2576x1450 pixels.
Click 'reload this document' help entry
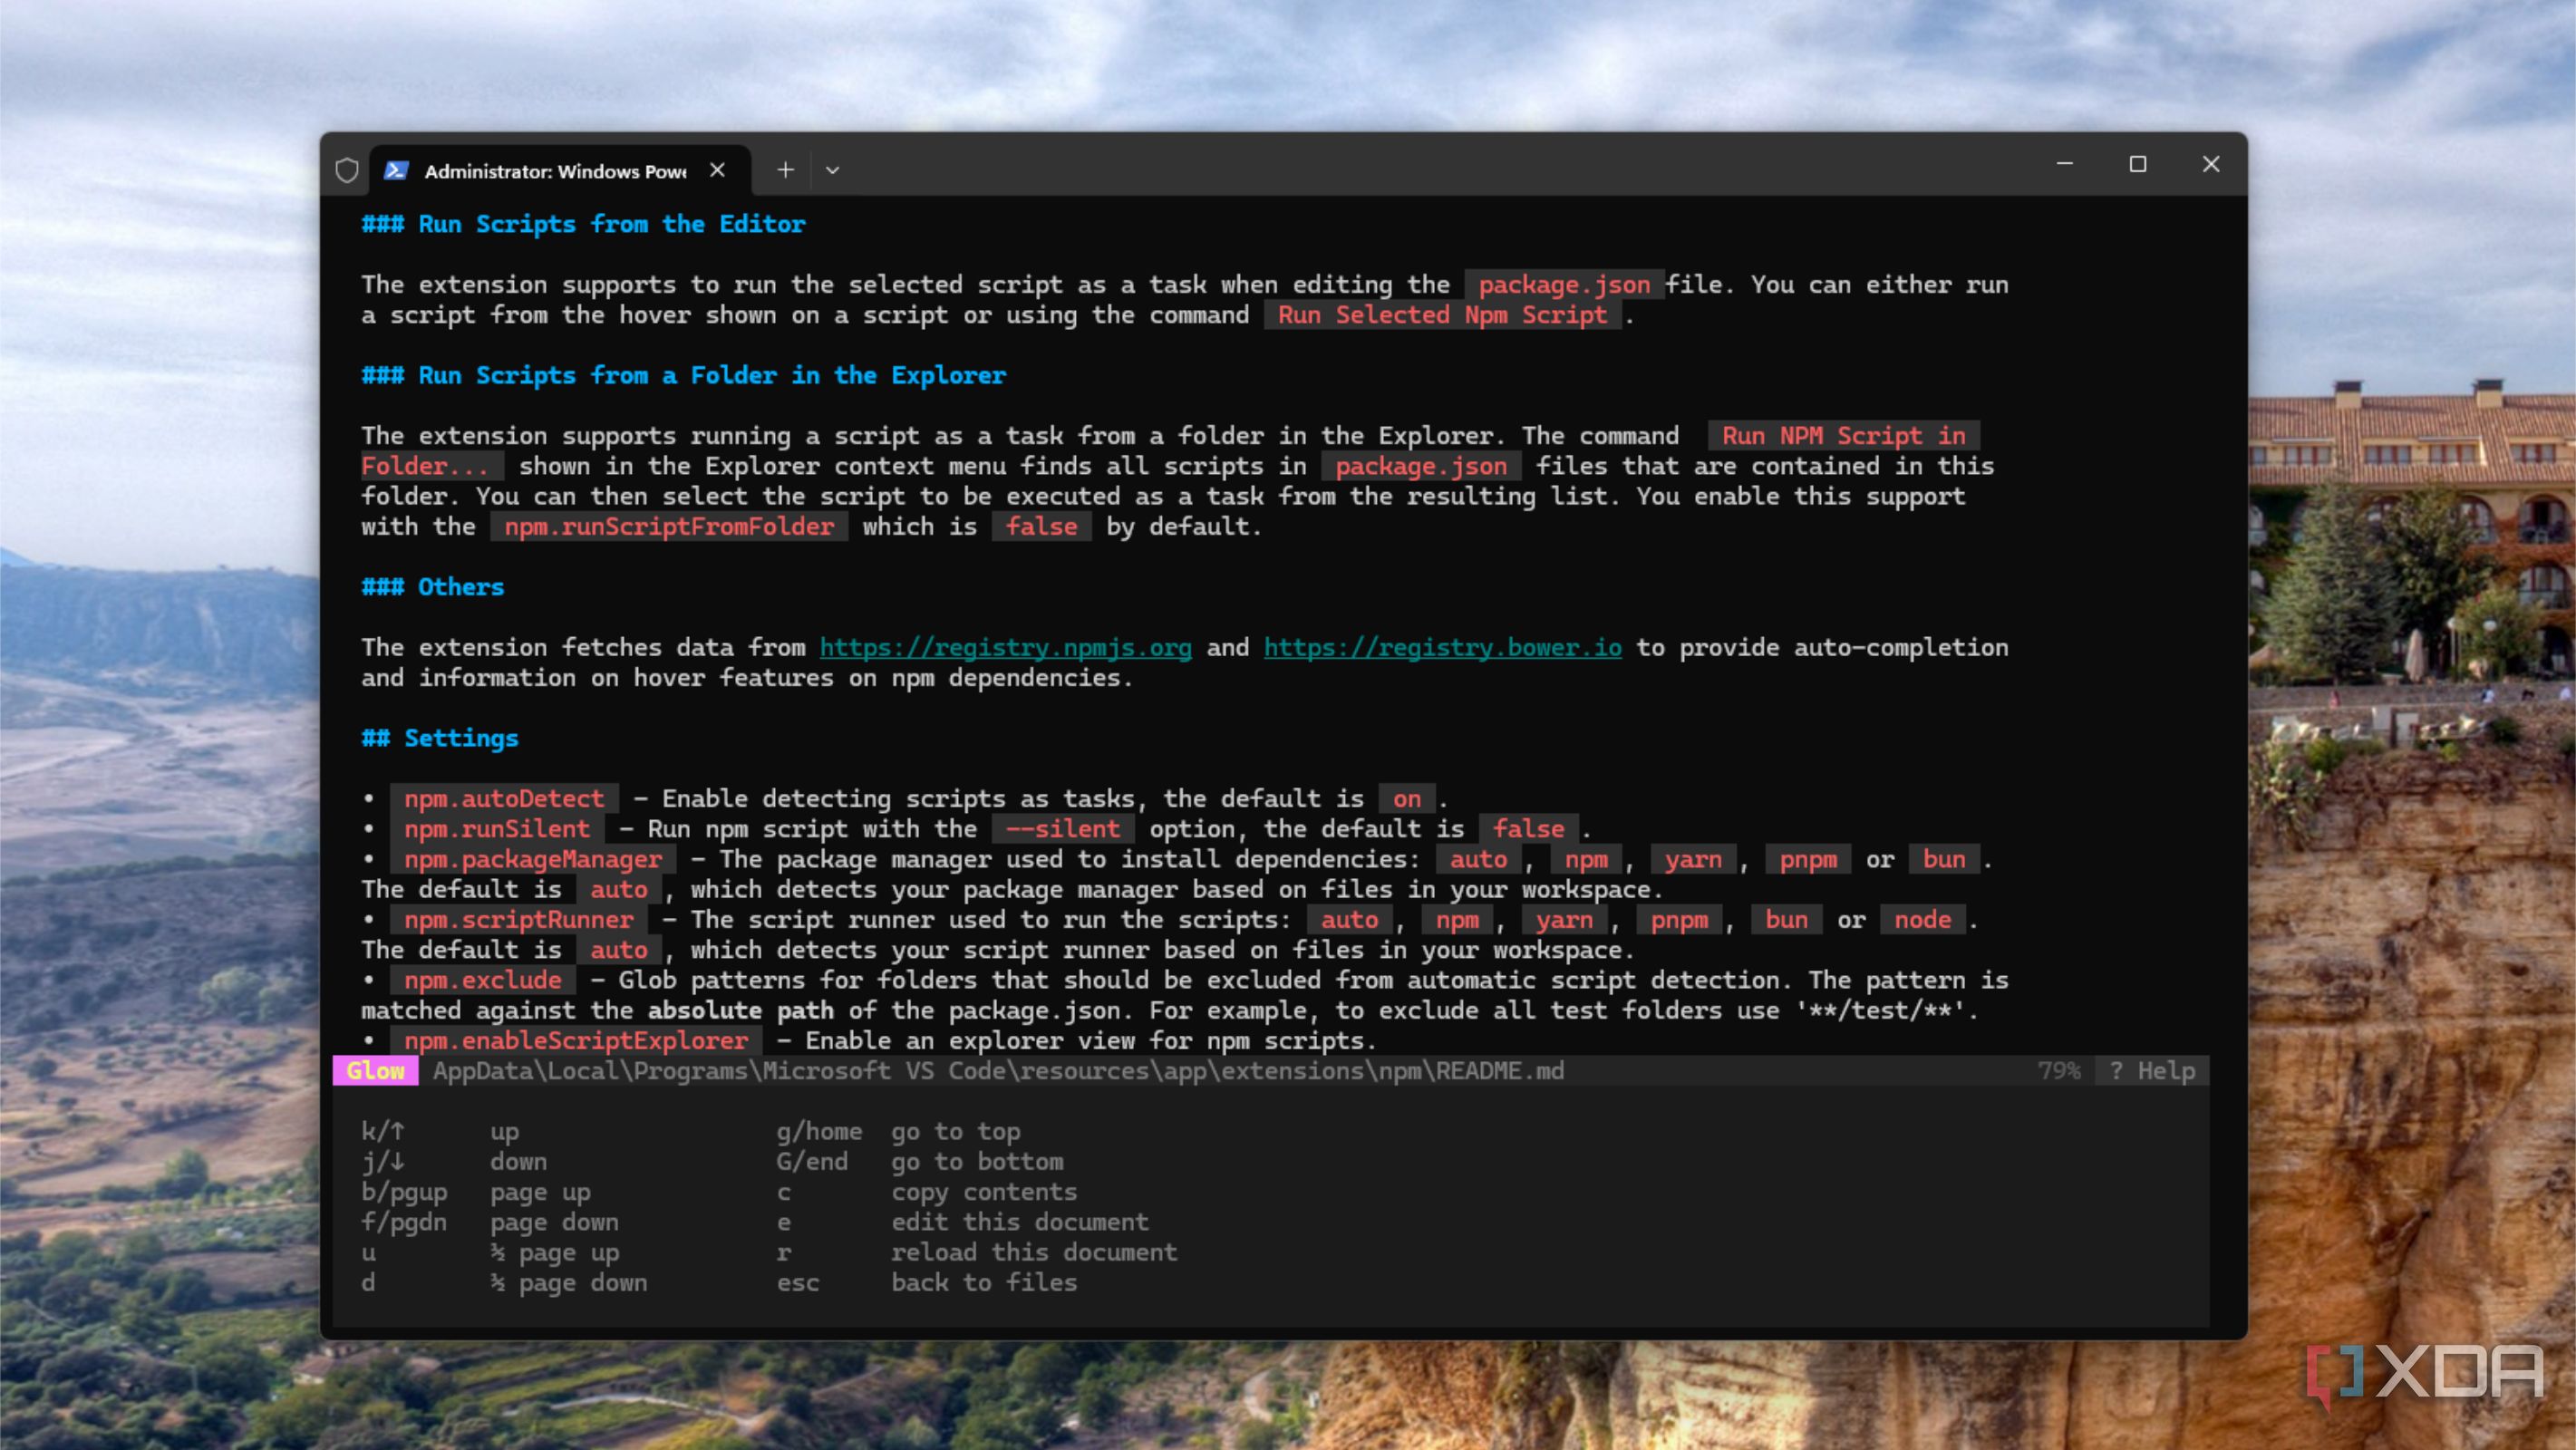[1034, 1252]
